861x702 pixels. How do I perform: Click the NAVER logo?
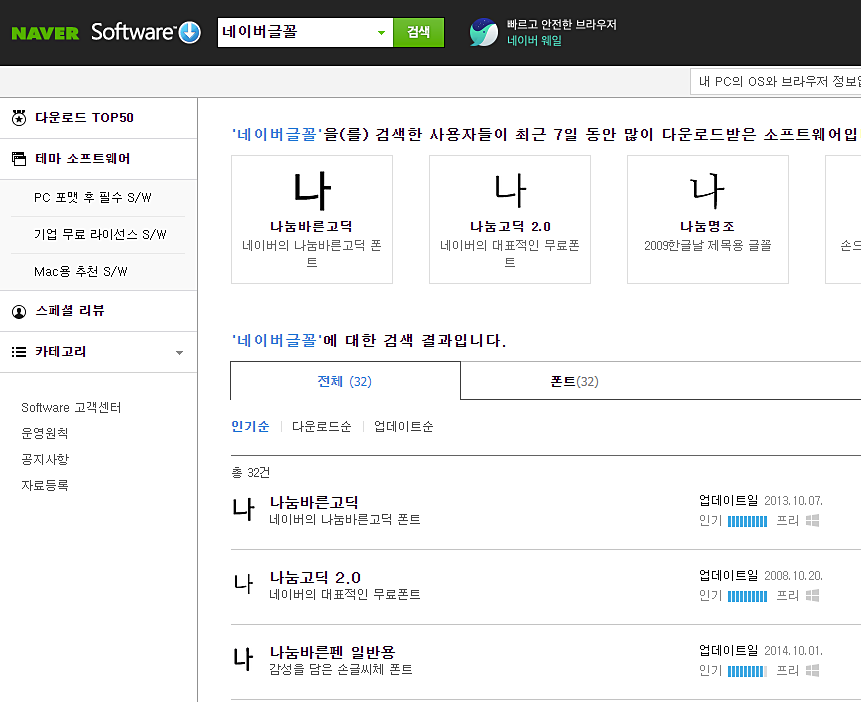click(x=45, y=34)
